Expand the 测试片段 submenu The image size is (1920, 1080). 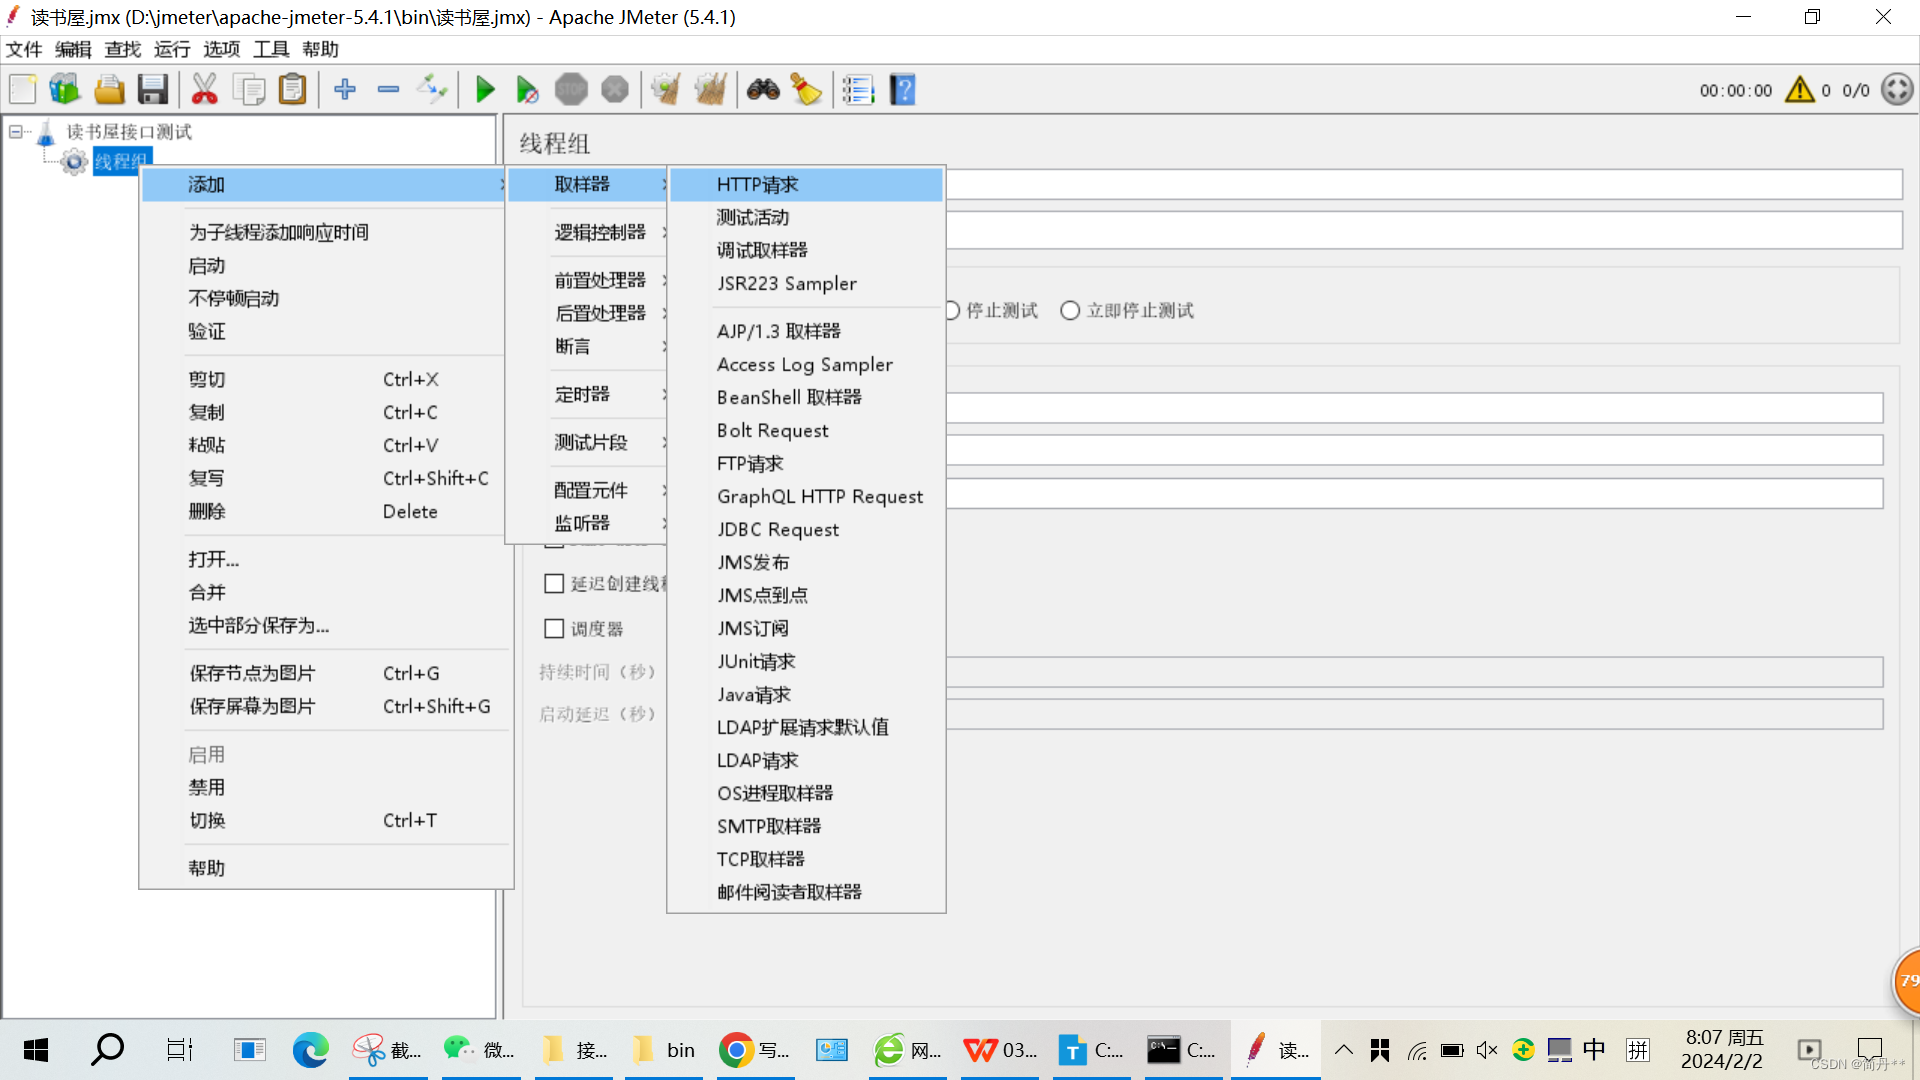(588, 443)
